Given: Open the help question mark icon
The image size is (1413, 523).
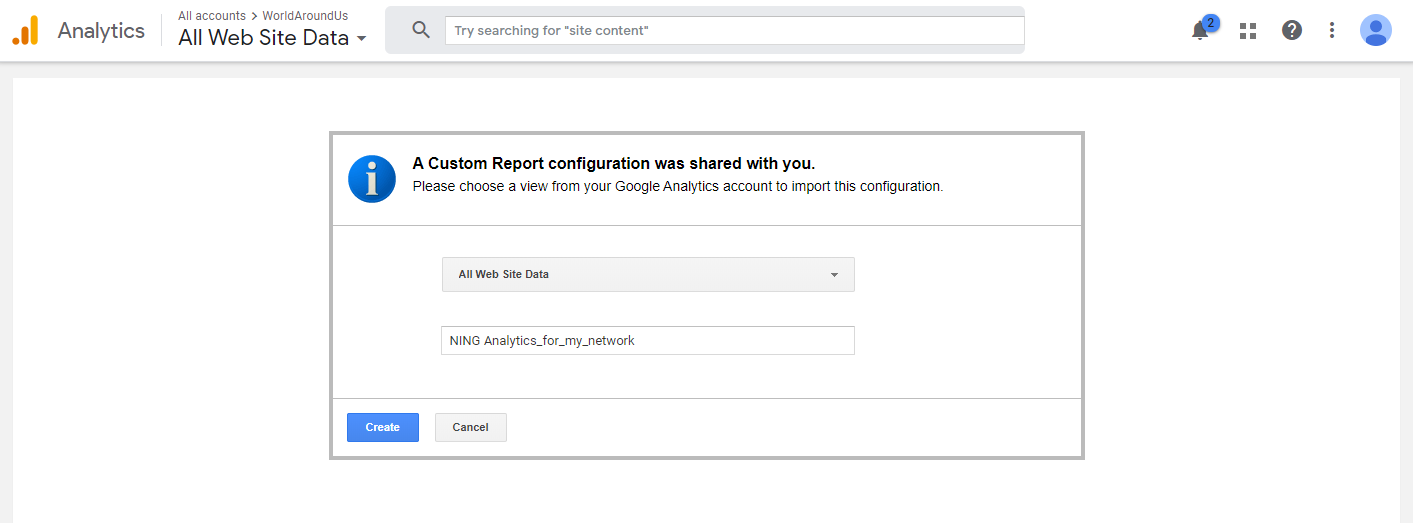Looking at the screenshot, I should click(1292, 30).
